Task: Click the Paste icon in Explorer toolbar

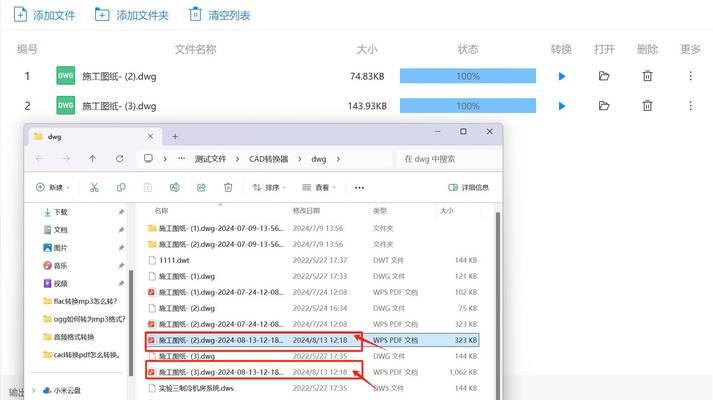Action: tap(148, 187)
